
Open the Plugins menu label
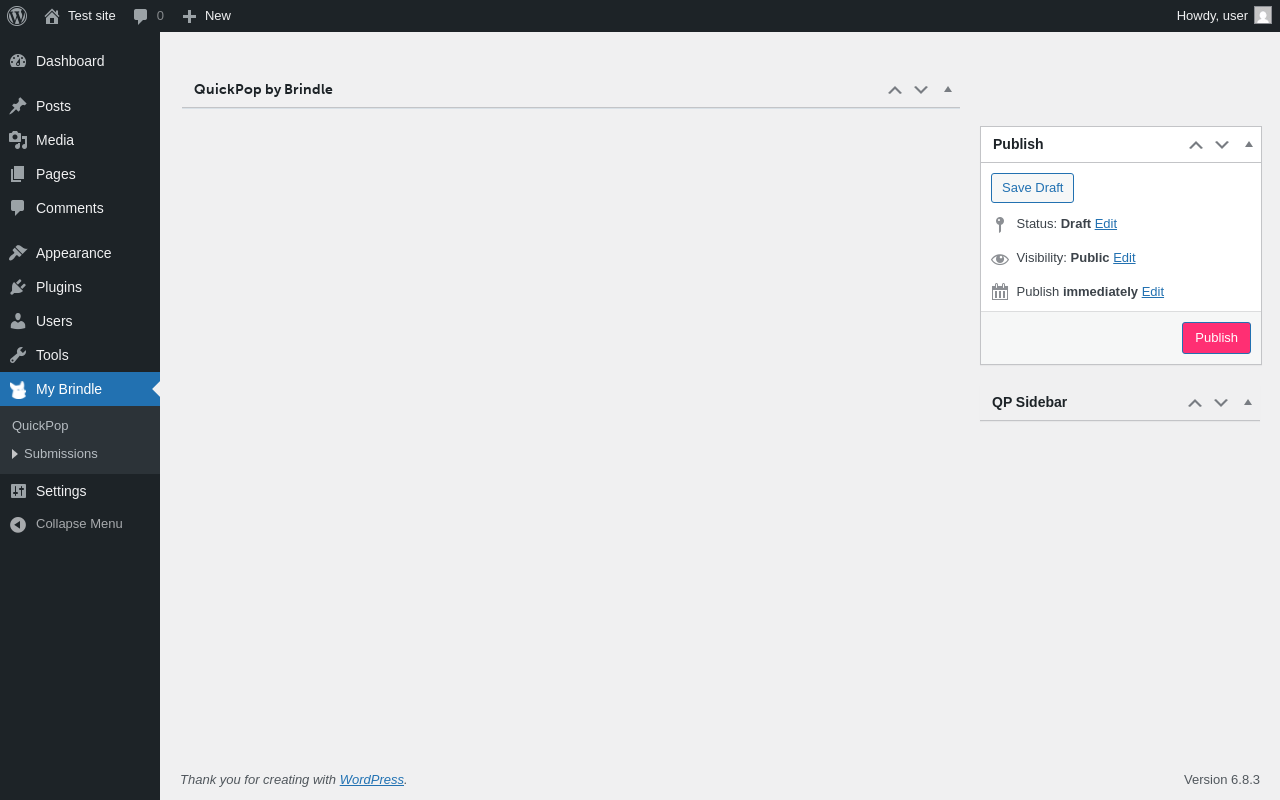[x=59, y=287]
